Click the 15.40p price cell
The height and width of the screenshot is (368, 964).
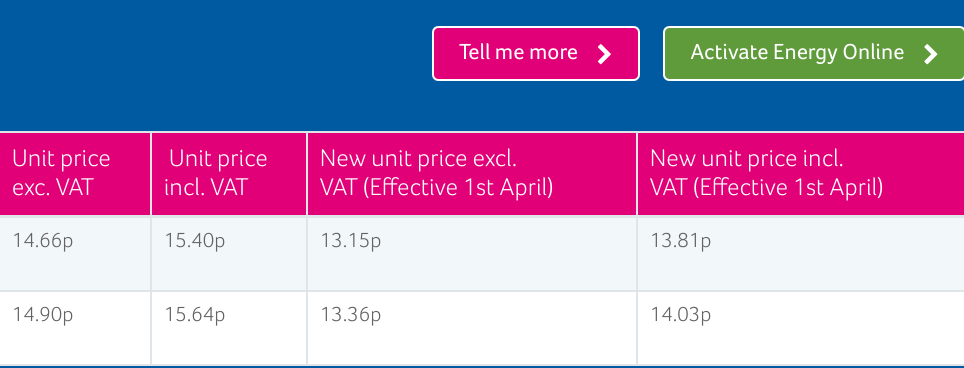[x=229, y=253]
